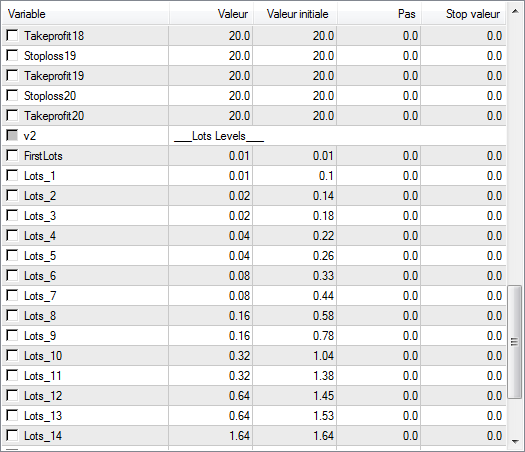Screen dimensions: 525x452
Task: Select the Takeprofit20 checkbox
Action: tap(12, 116)
